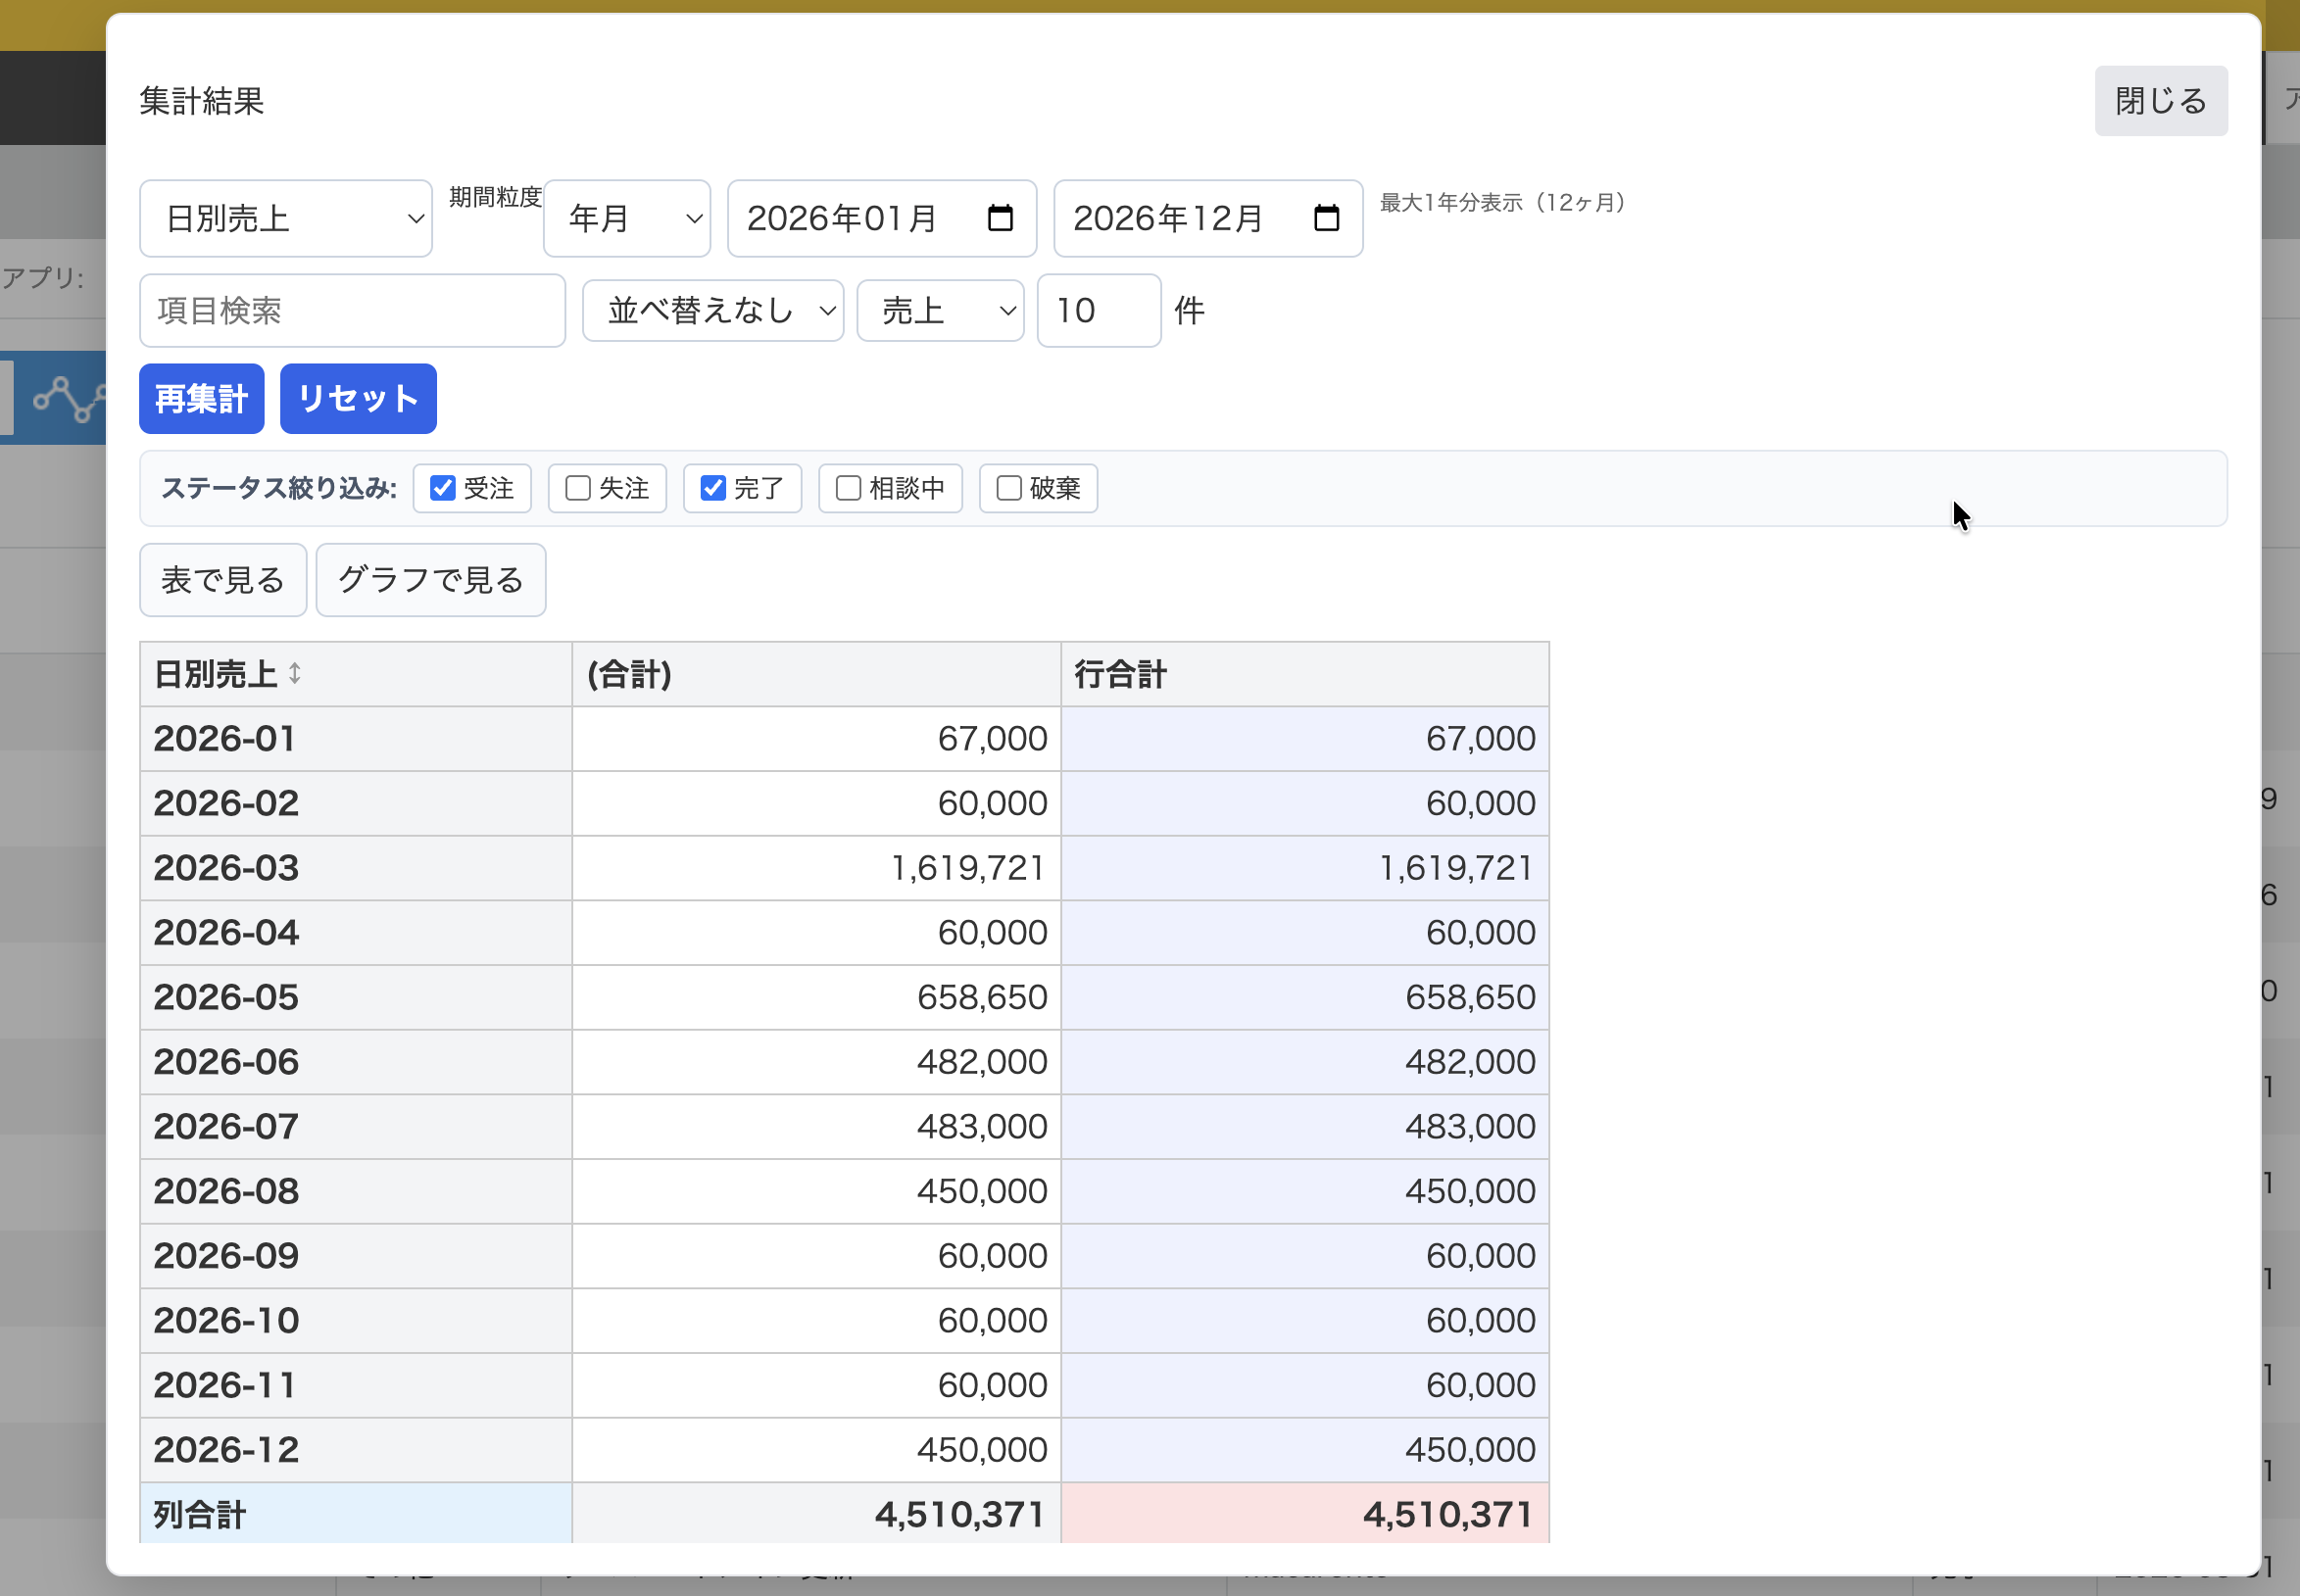Open the 並べ替えなし sort dropdown
Image resolution: width=2300 pixels, height=1596 pixels.
pyautogui.click(x=713, y=311)
